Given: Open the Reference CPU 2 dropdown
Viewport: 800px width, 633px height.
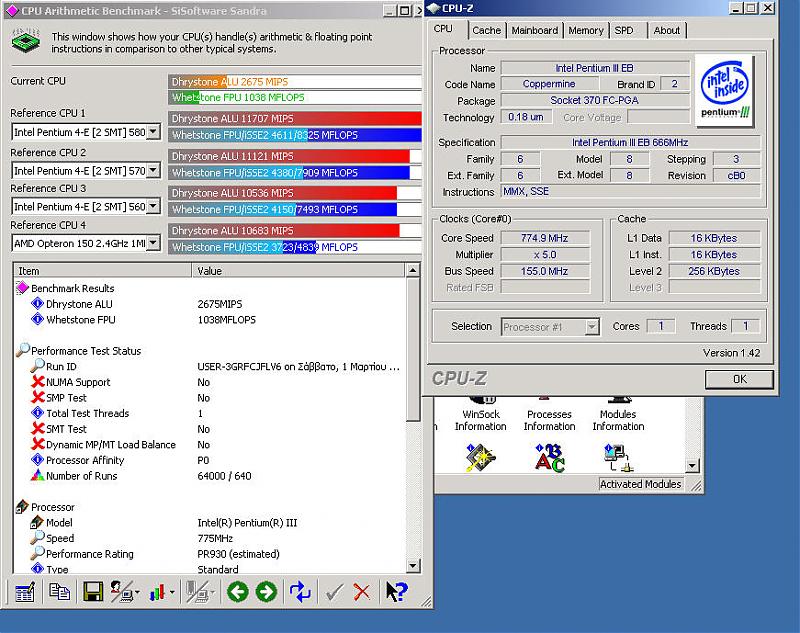Looking at the screenshot, I should click(x=153, y=170).
